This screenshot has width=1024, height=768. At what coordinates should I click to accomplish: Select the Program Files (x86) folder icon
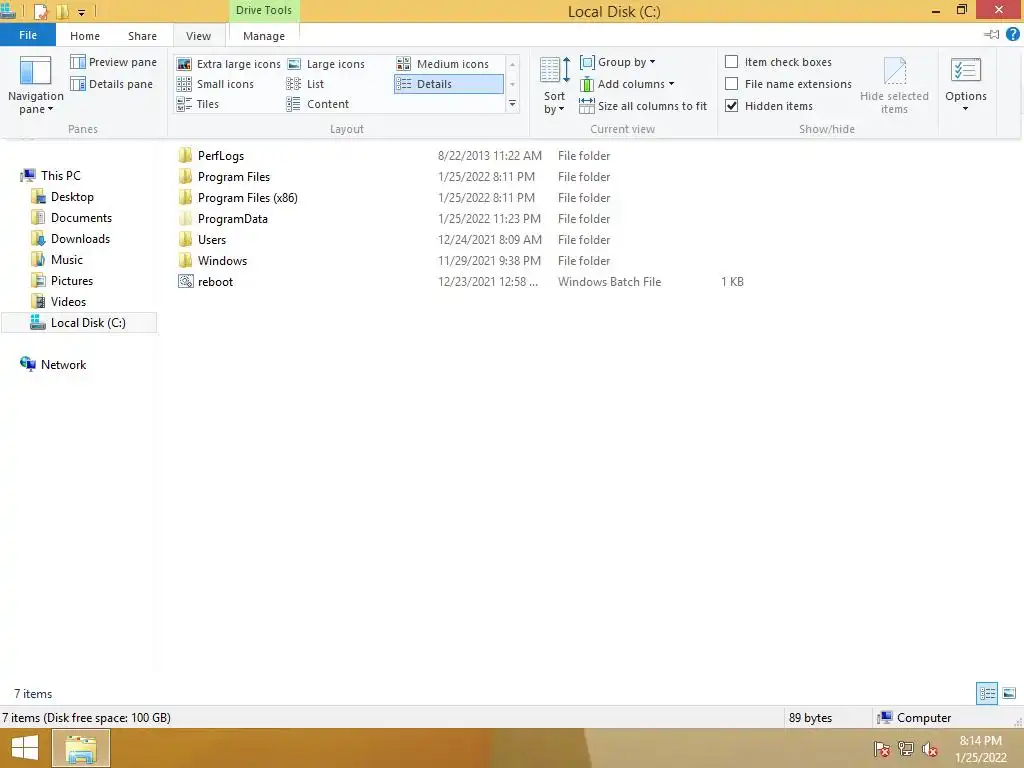tap(185, 197)
